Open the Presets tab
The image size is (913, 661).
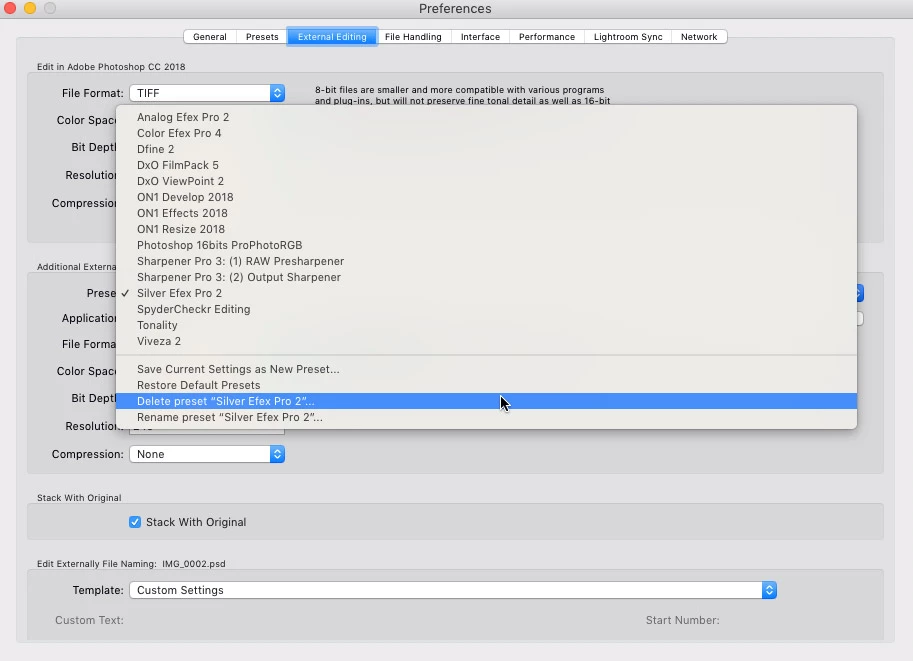click(262, 37)
